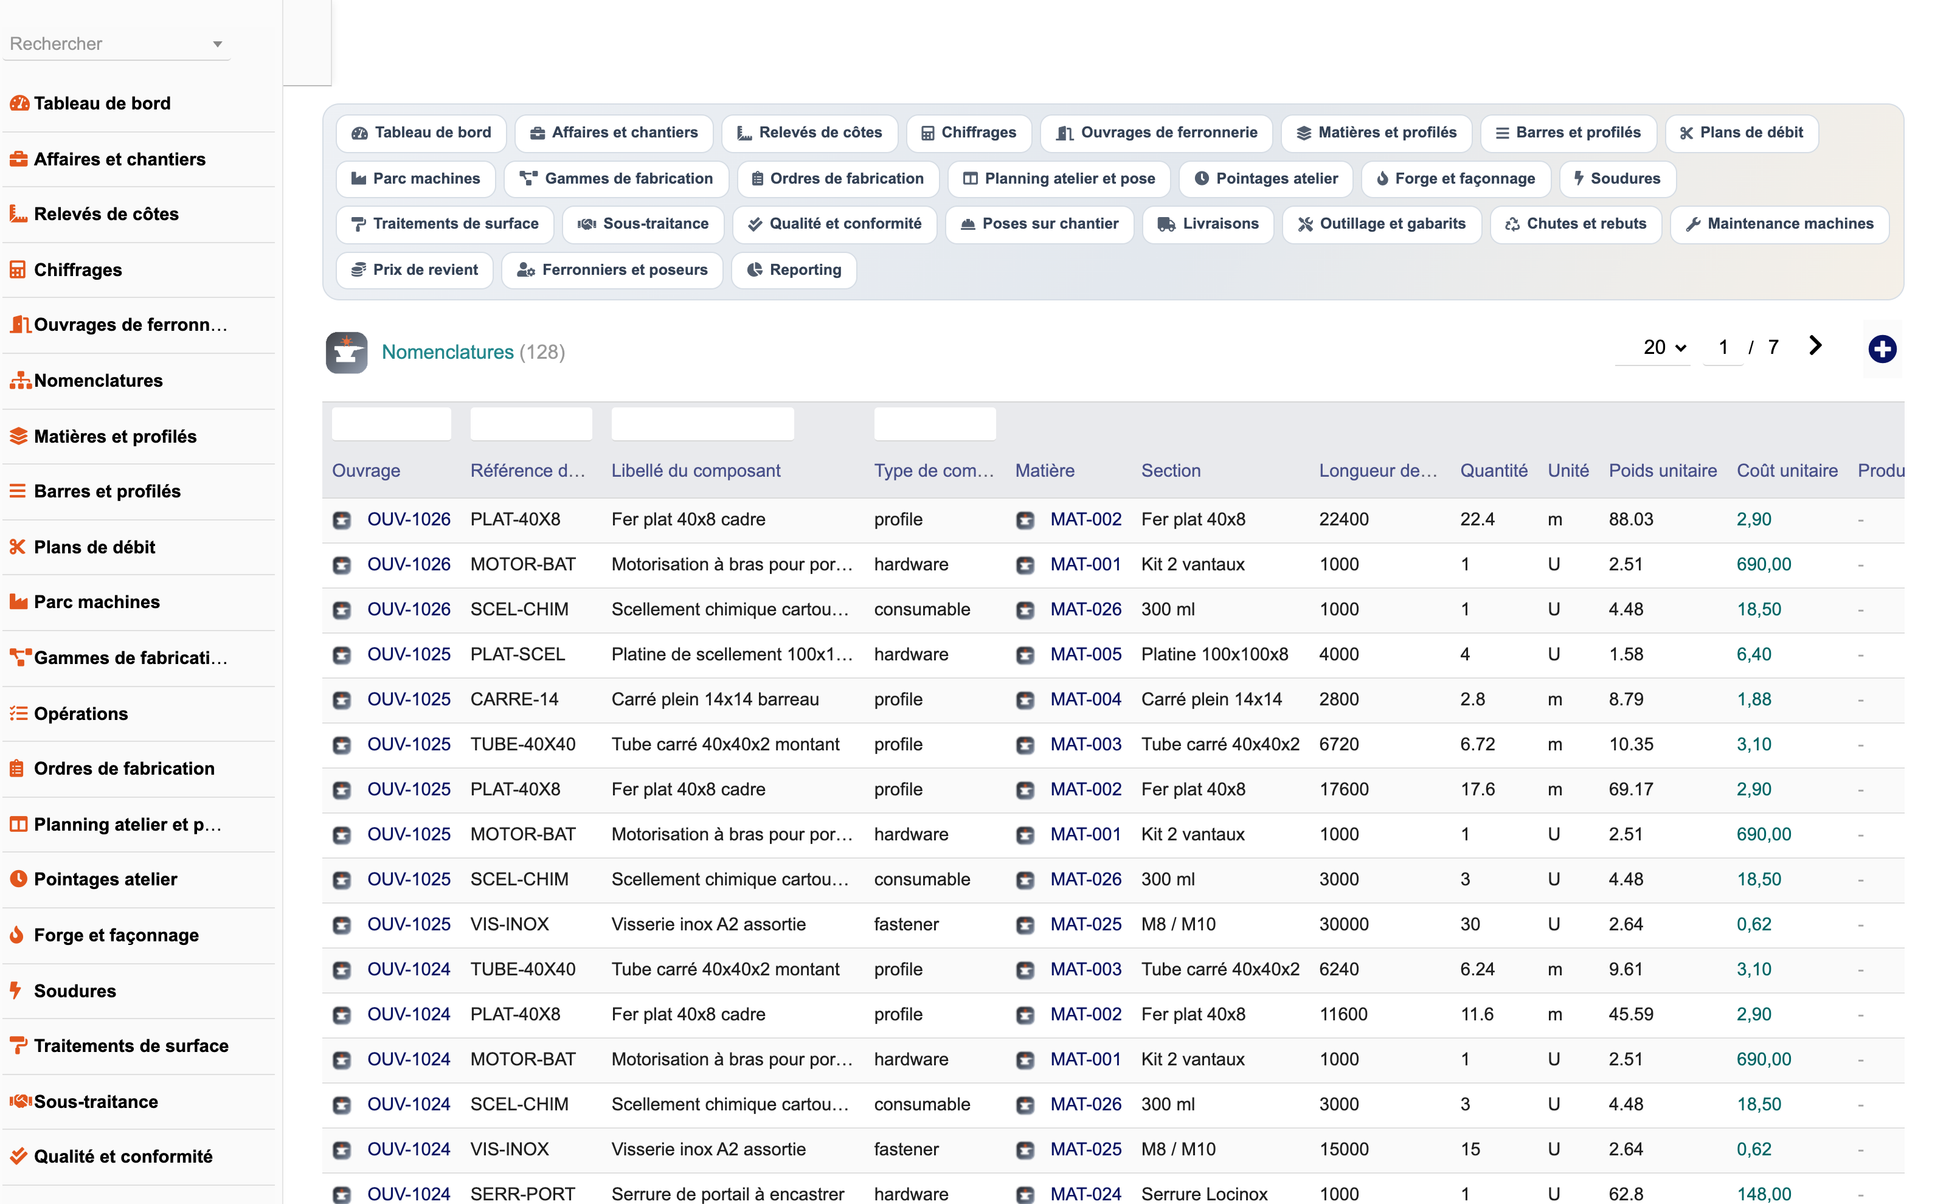Click the Ouvrage filter input field

pyautogui.click(x=391, y=424)
